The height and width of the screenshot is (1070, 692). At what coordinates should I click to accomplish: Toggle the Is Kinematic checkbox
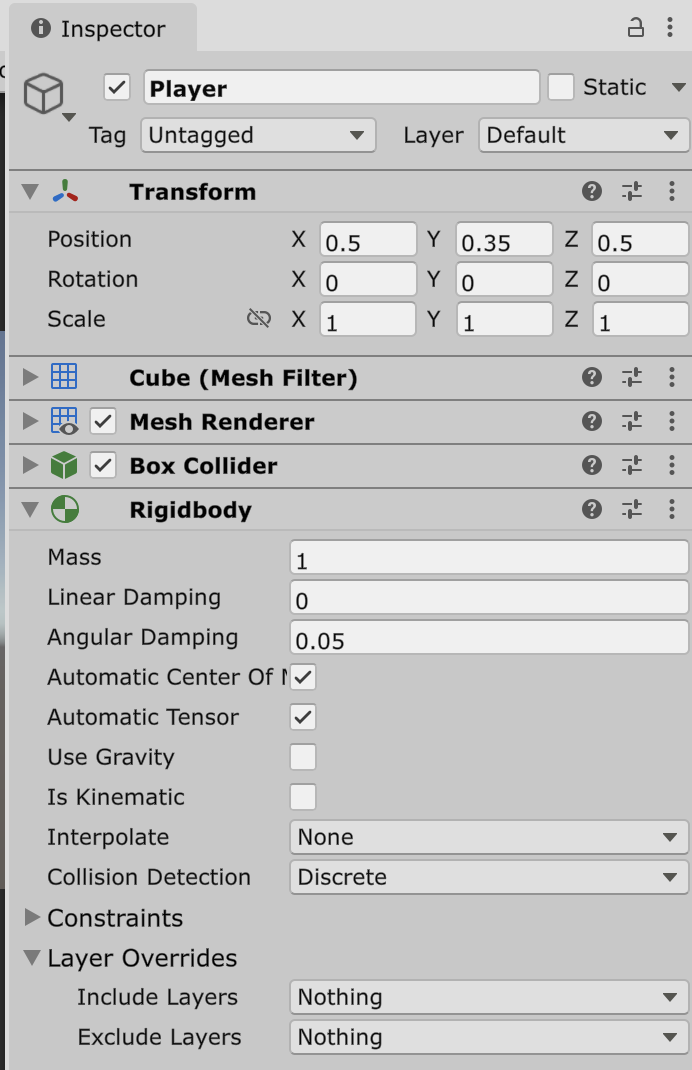(x=303, y=797)
